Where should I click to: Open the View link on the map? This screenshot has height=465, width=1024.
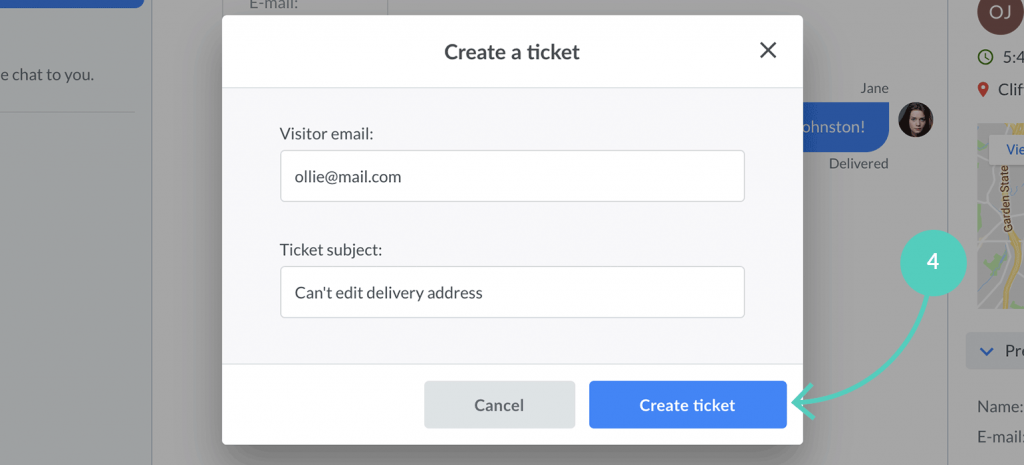tap(1010, 150)
